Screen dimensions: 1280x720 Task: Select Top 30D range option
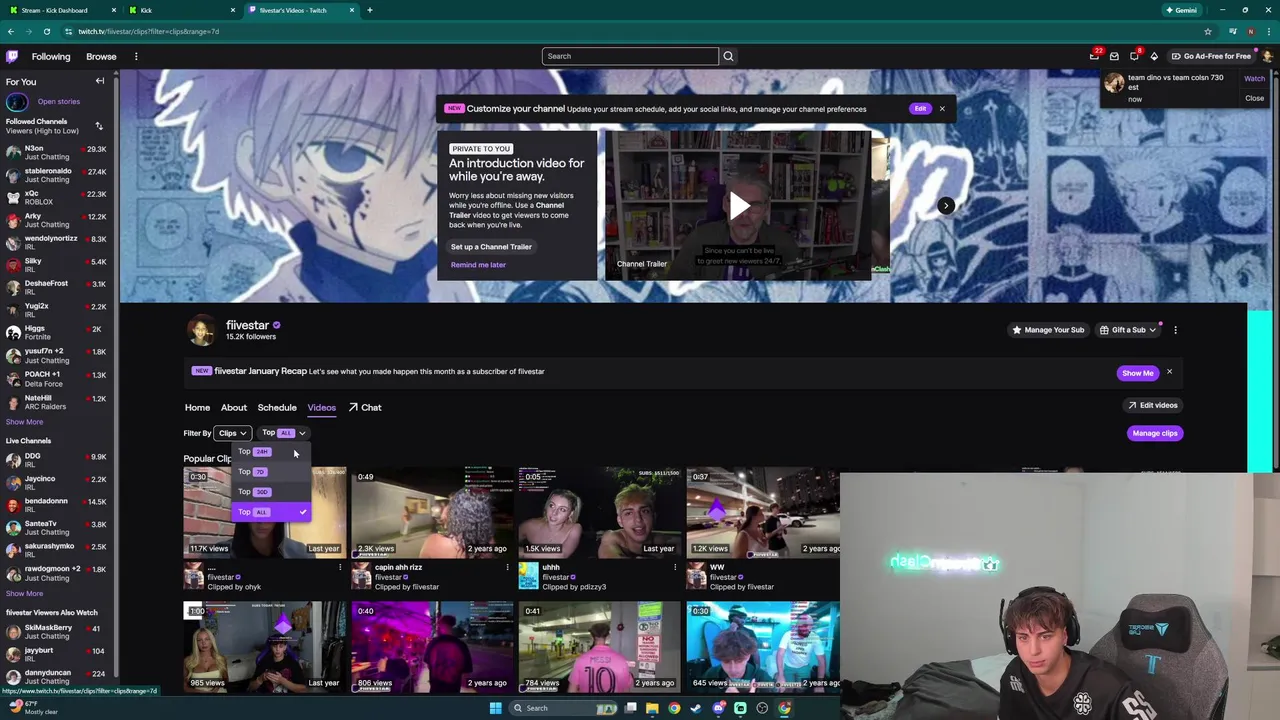coord(271,491)
